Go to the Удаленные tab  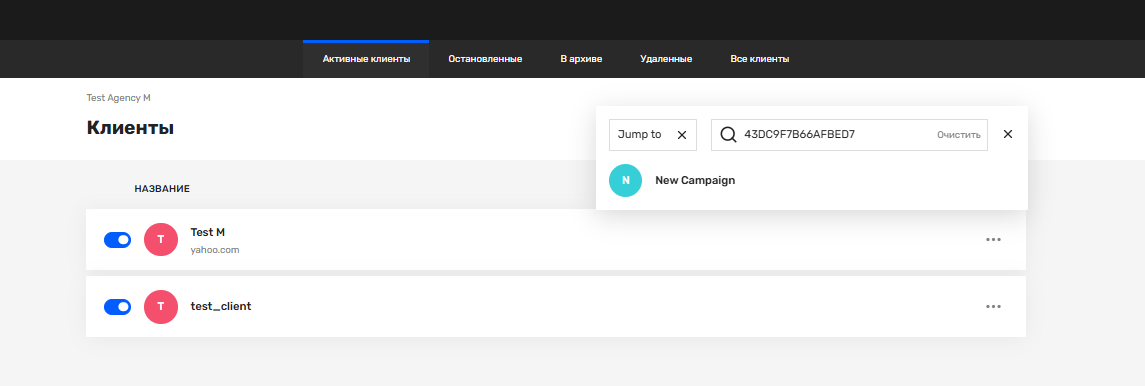tap(666, 59)
